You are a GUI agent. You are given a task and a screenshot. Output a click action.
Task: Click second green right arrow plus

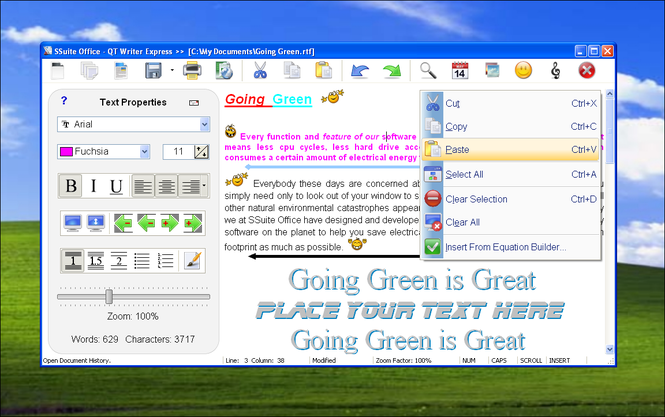coord(193,223)
